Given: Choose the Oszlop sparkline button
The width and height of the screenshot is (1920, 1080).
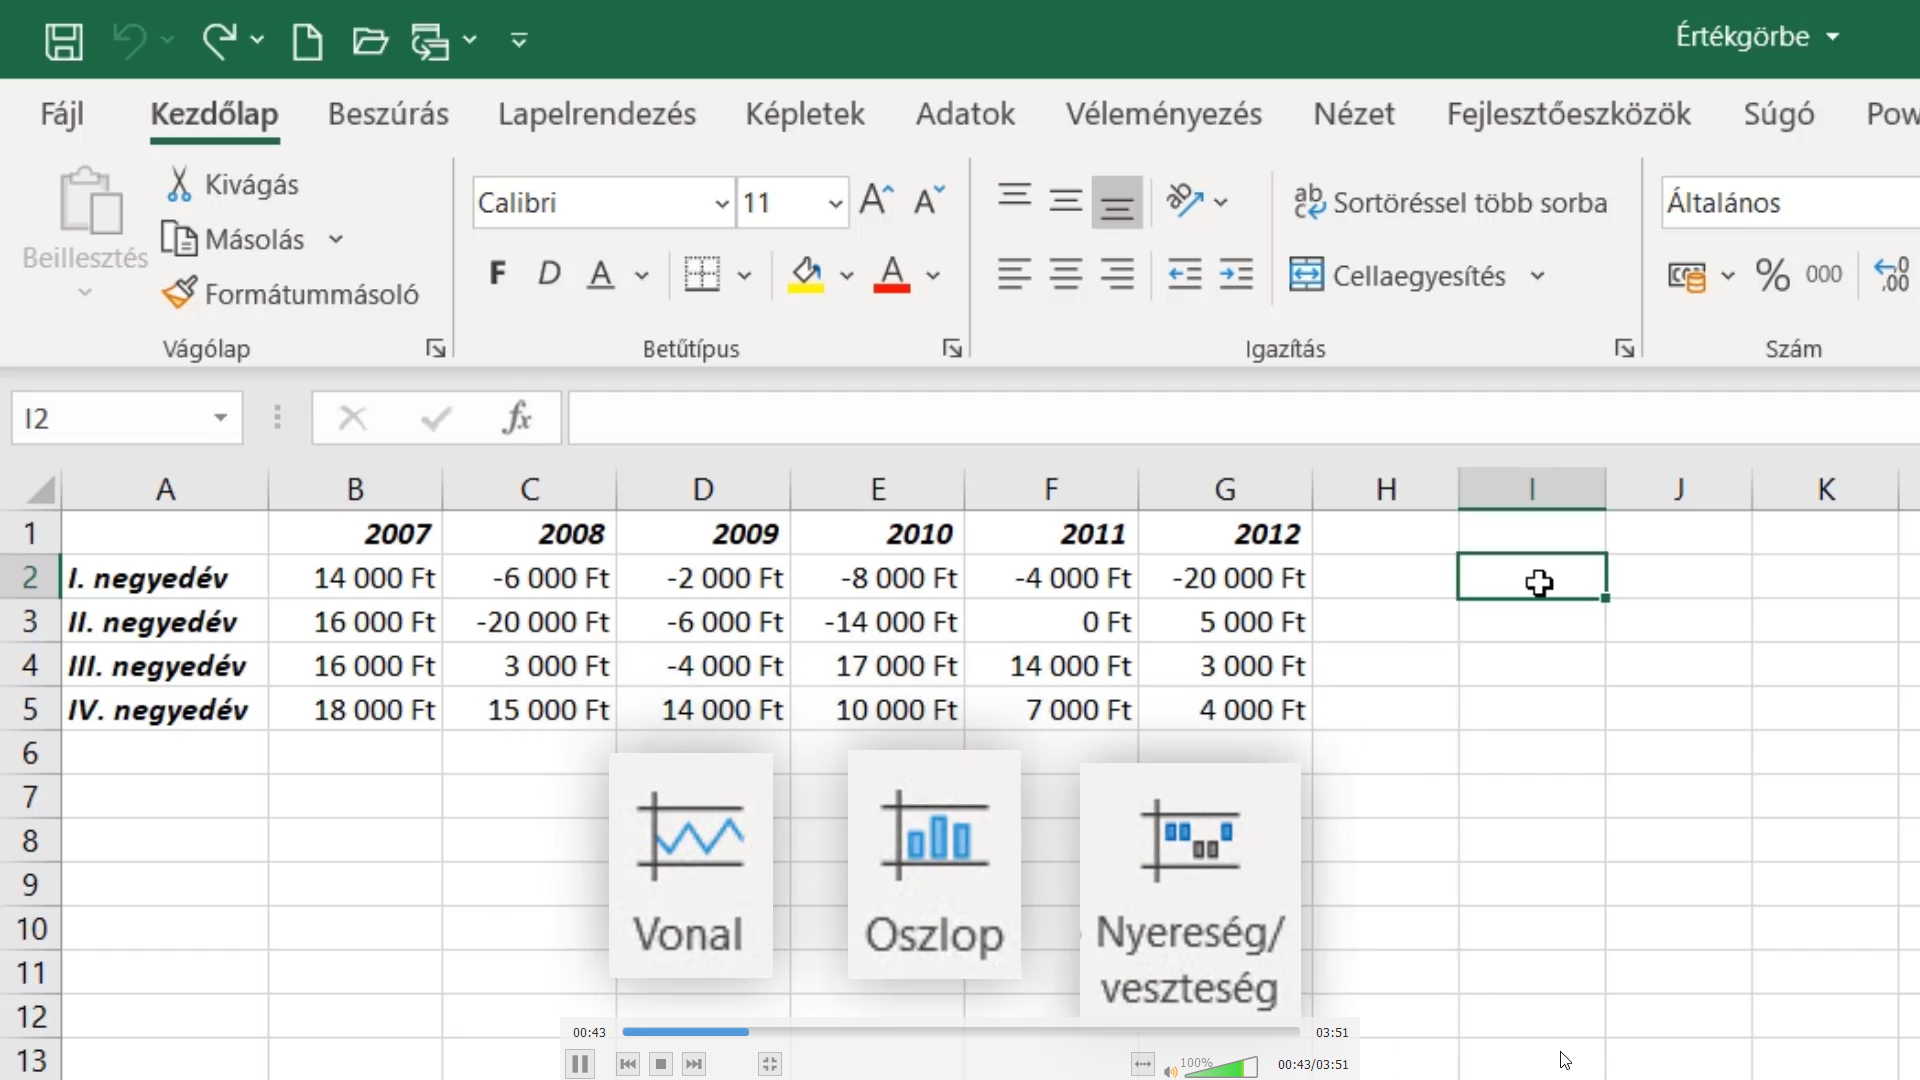Looking at the screenshot, I should coord(934,866).
